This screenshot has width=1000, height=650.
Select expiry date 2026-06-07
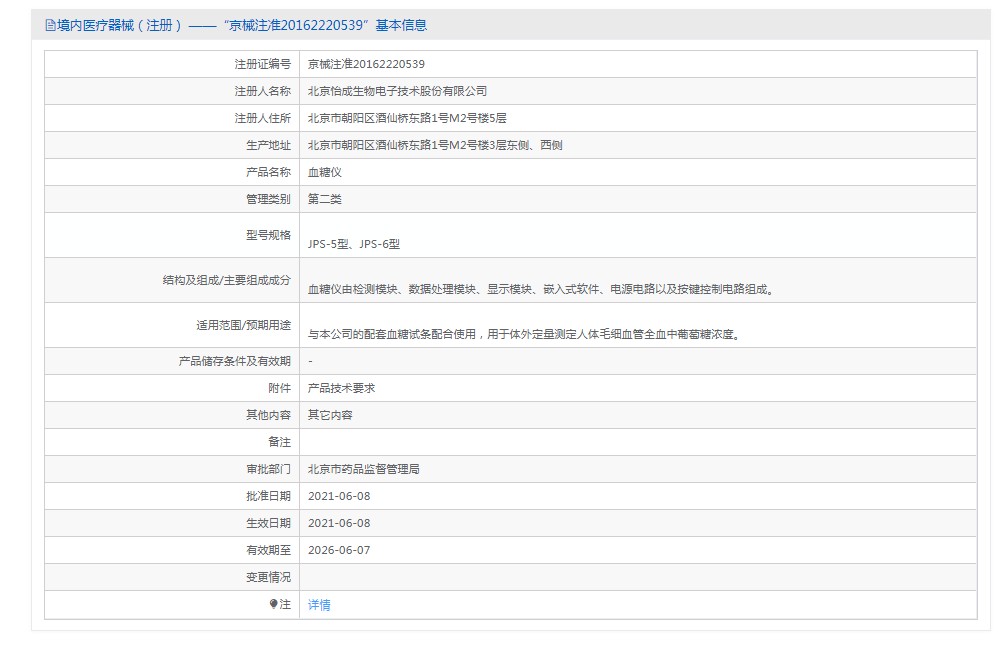coord(339,550)
